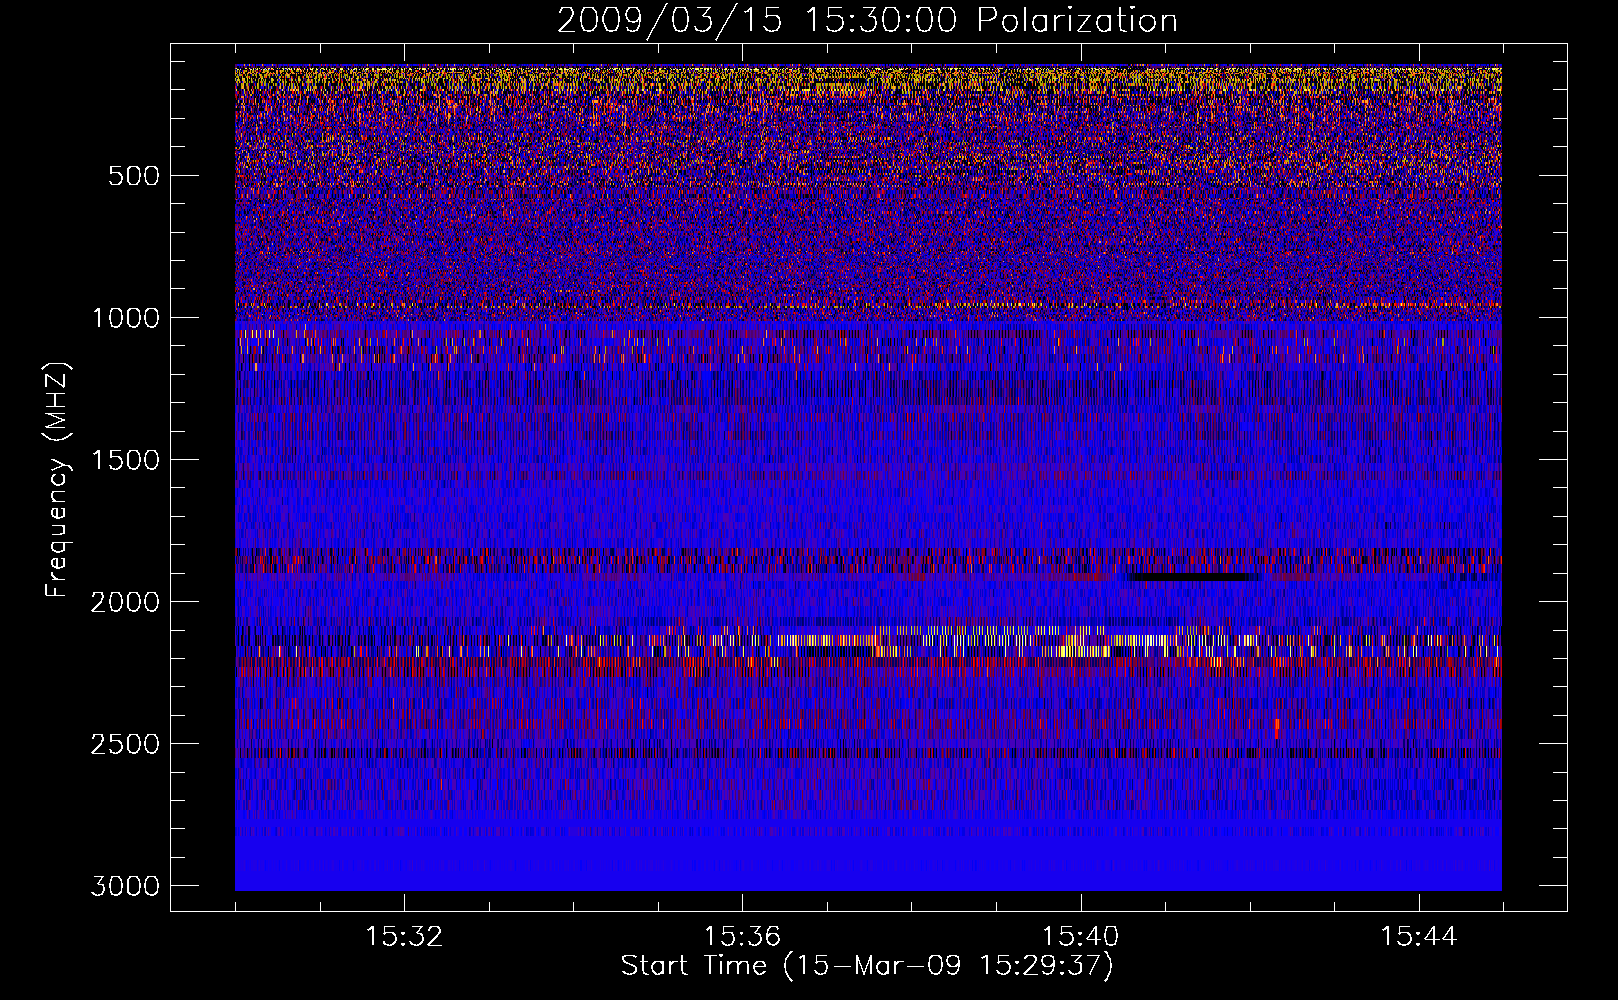
Task: Click the 'Start Time (15-Mar-09 15:29:37)' label
Action: pos(867,966)
